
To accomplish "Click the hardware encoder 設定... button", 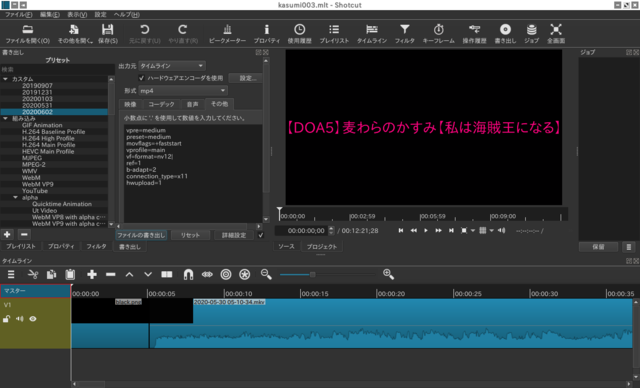I will click(x=247, y=78).
